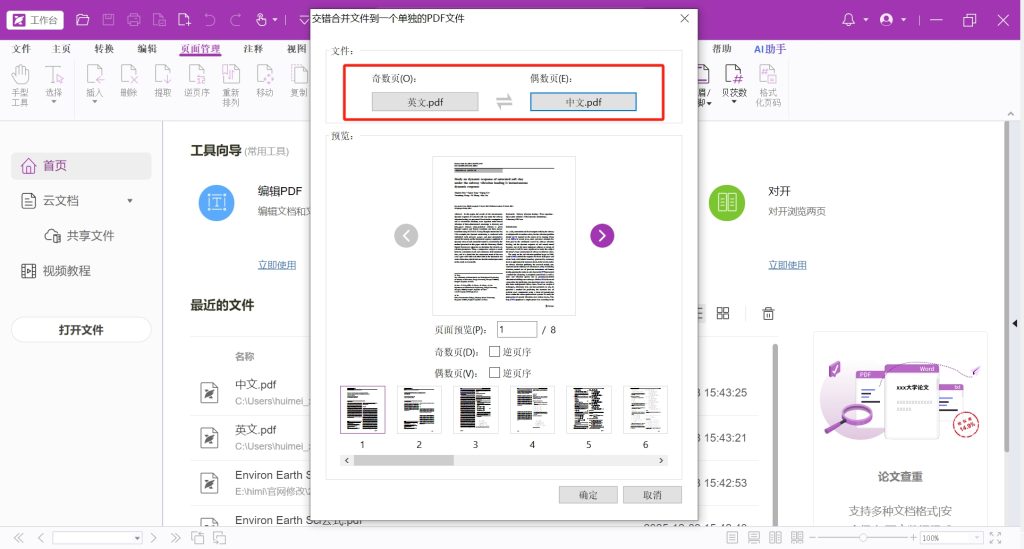Expand the 云文档 tree arrow in sidebar
Screen dimensions: 1024x549
130,201
